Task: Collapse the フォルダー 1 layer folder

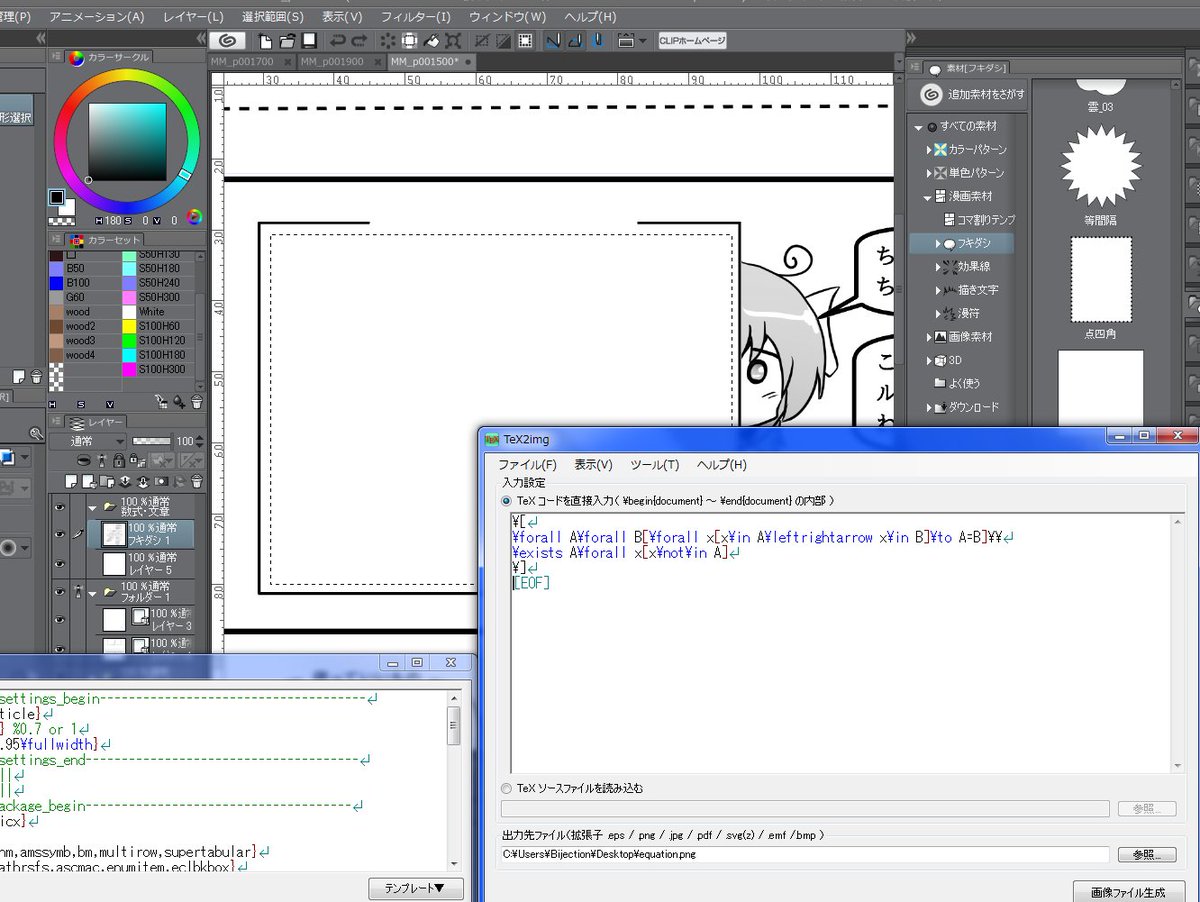Action: click(x=92, y=594)
